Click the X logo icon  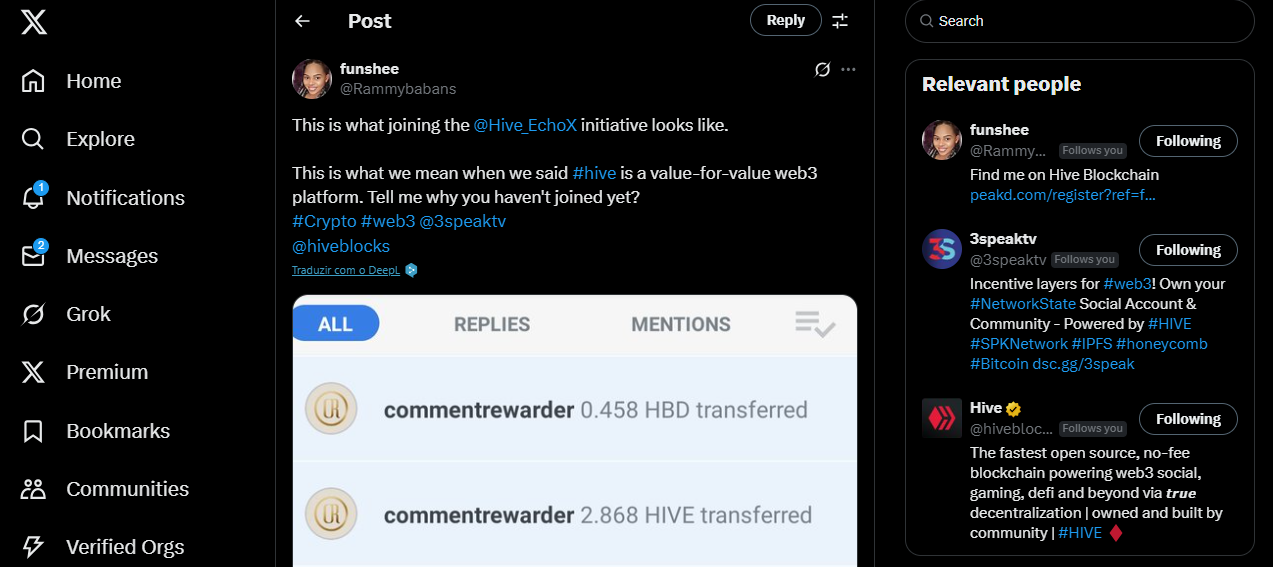tap(33, 23)
